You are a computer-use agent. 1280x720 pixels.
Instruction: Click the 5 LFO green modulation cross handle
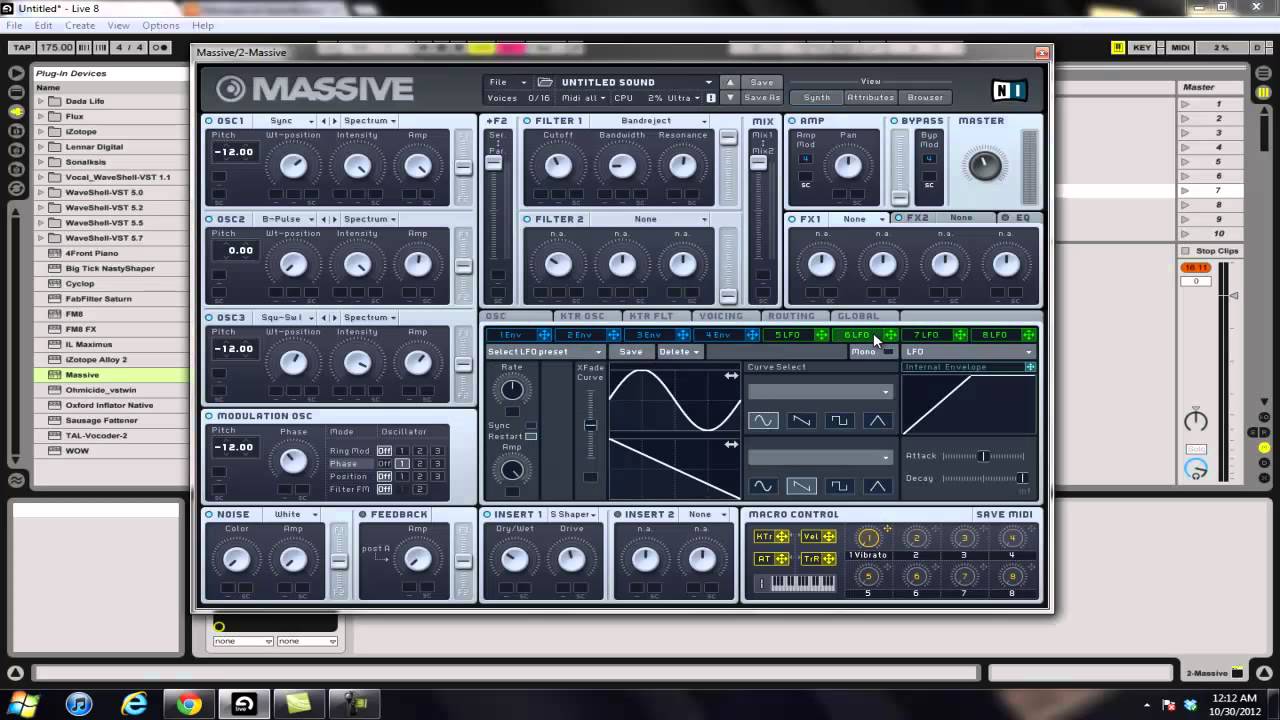click(821, 335)
